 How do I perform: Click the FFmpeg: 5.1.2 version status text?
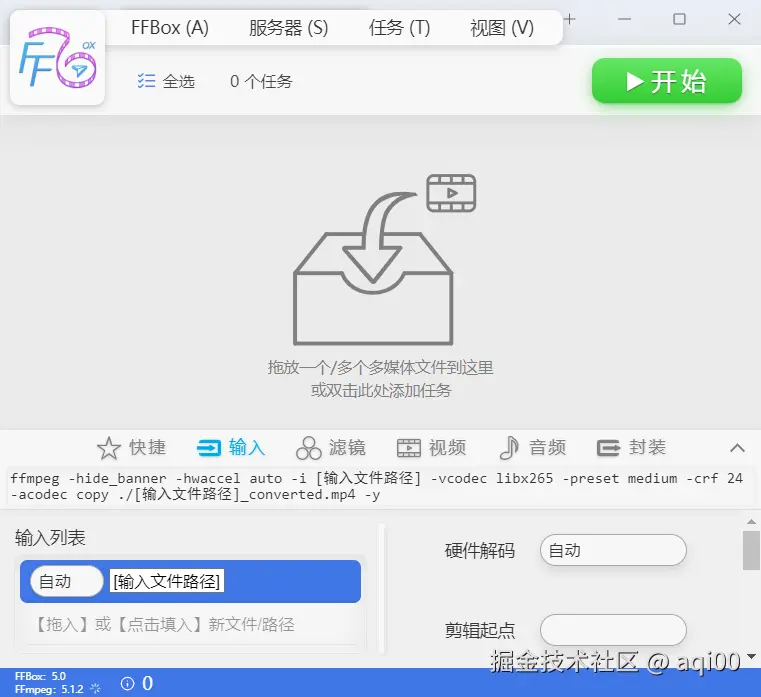(x=49, y=689)
